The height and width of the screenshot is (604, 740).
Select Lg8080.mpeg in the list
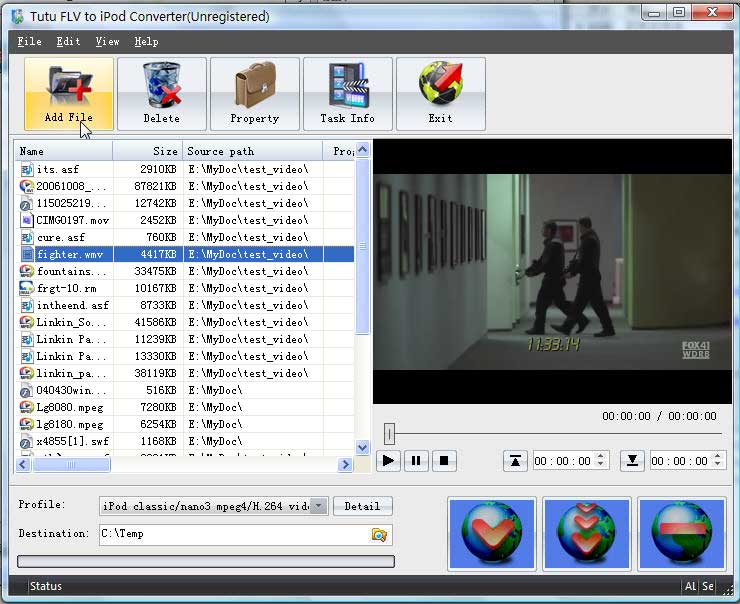(185, 407)
